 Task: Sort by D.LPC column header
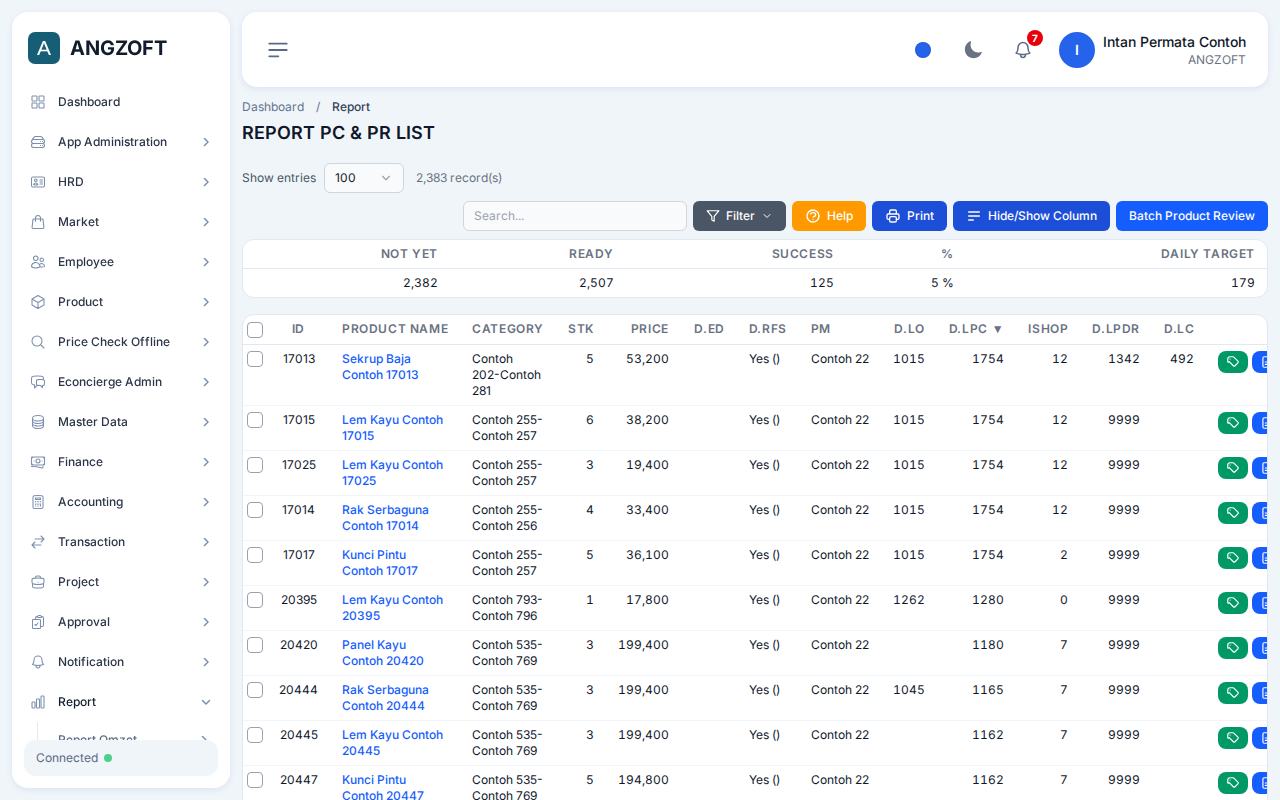coord(975,329)
